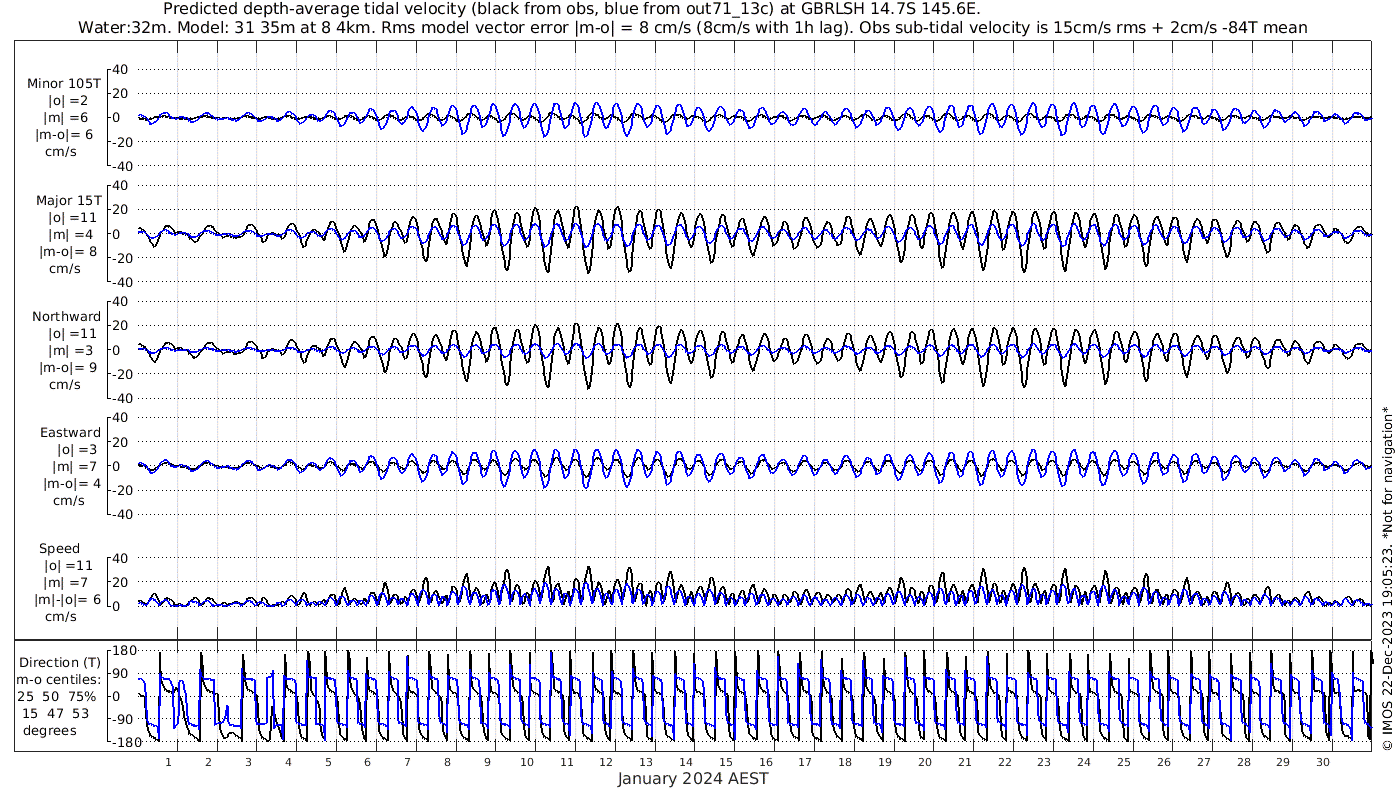This screenshot has width=1400, height=800.
Task: Click the '|m-o|= 8' value under Major 15T
Action: (x=66, y=251)
